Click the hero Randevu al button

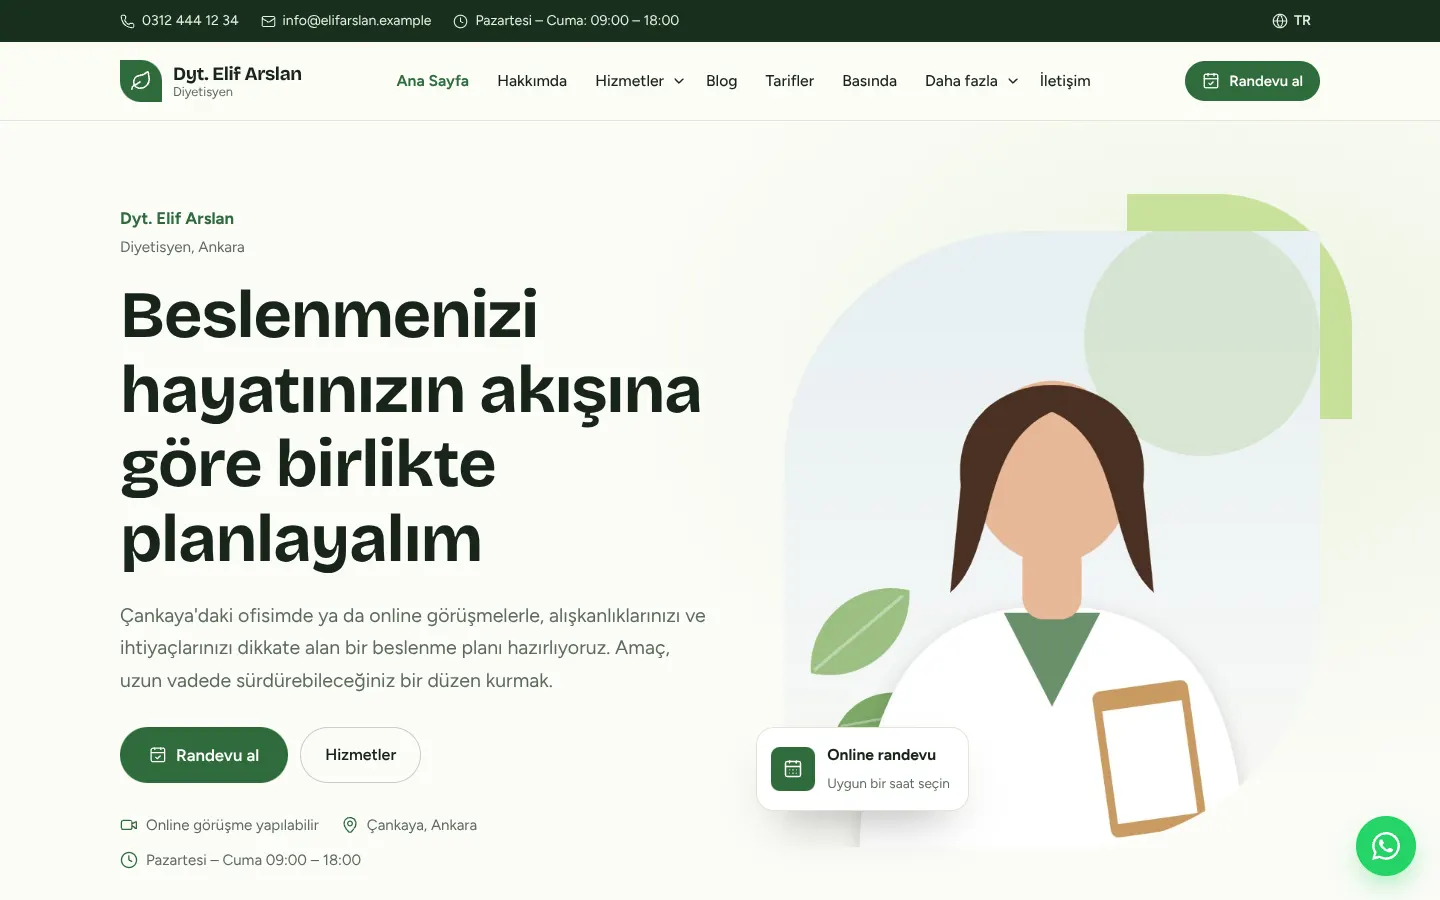pyautogui.click(x=204, y=755)
